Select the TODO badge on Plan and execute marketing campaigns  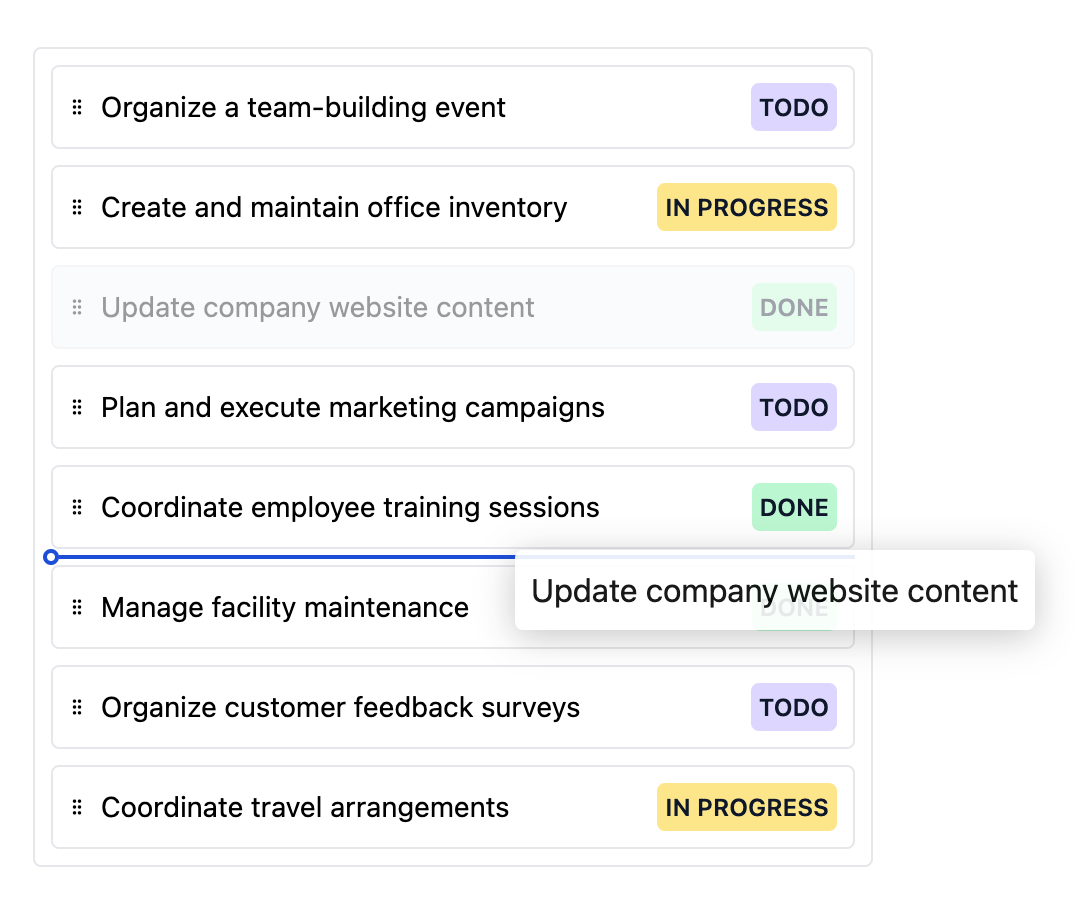click(x=793, y=407)
